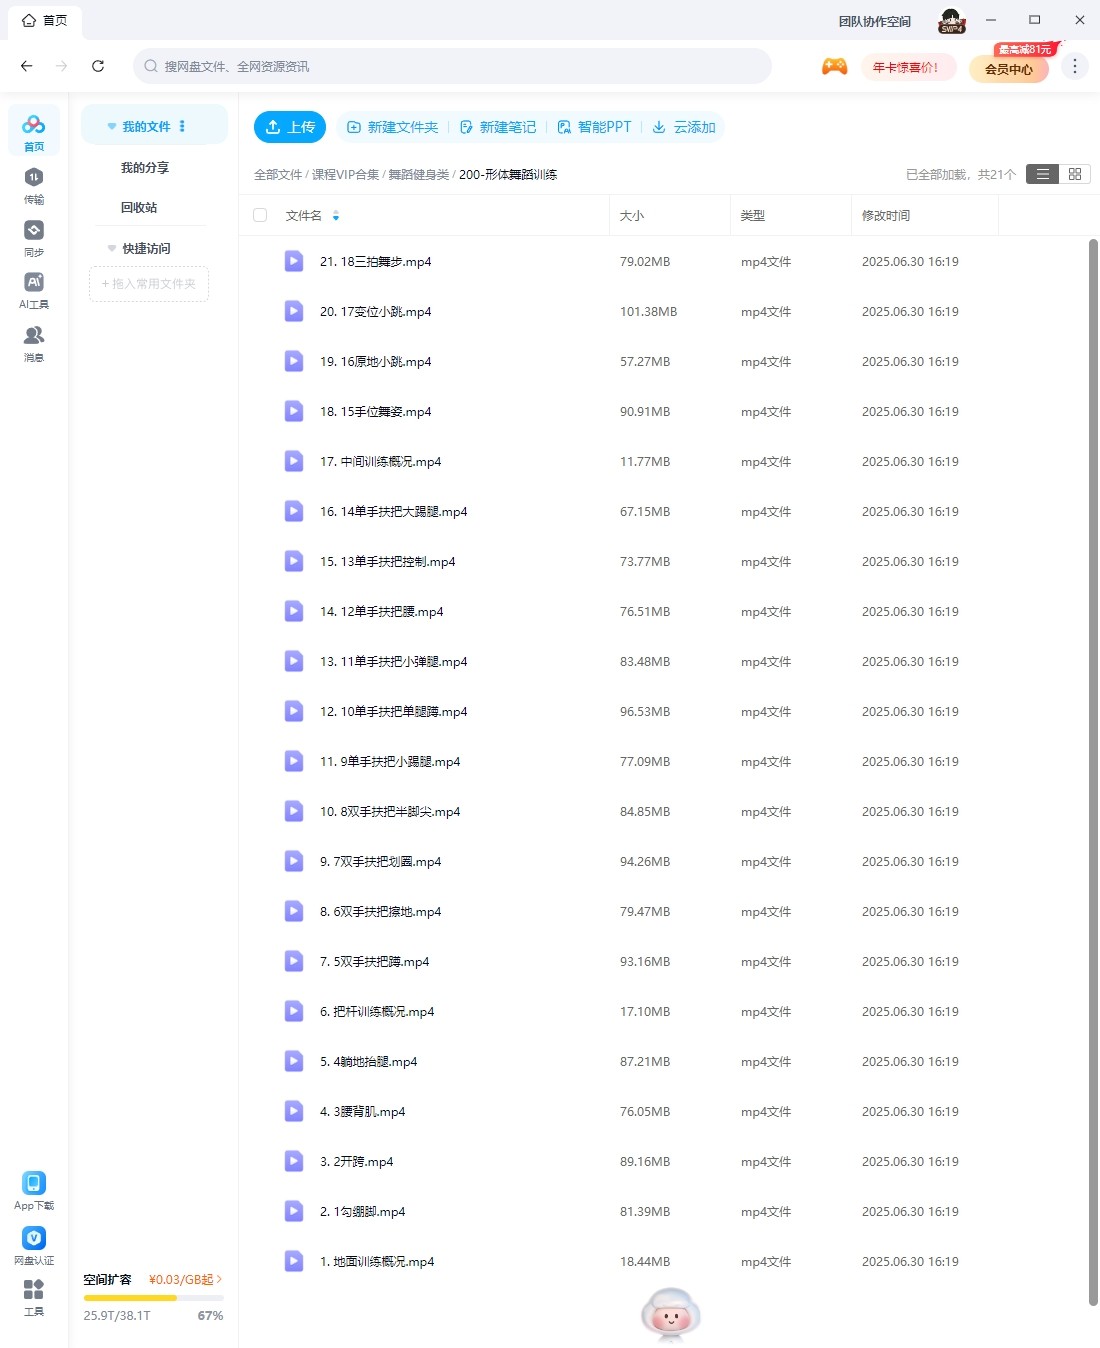Switch to grid view mode
Screen dimensions: 1100x1348
pyautogui.click(x=1075, y=174)
